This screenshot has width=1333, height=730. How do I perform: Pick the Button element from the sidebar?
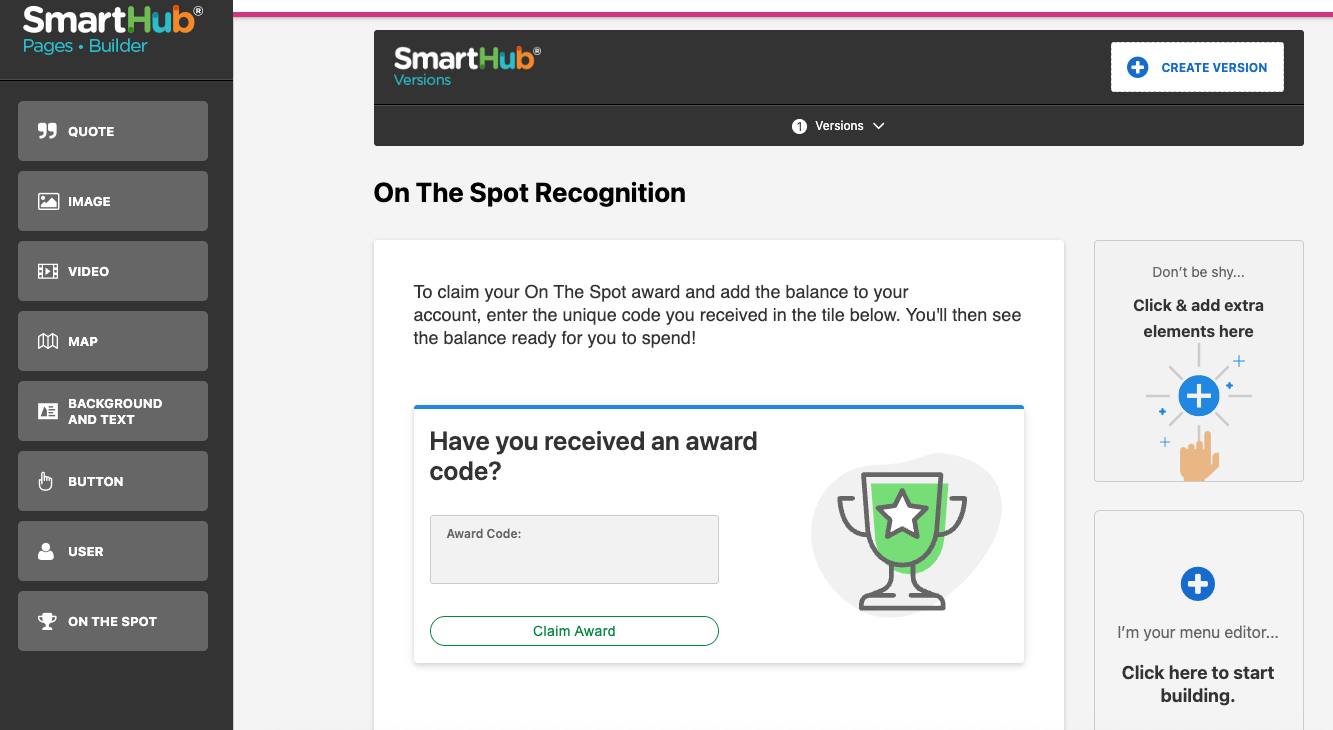coord(112,481)
